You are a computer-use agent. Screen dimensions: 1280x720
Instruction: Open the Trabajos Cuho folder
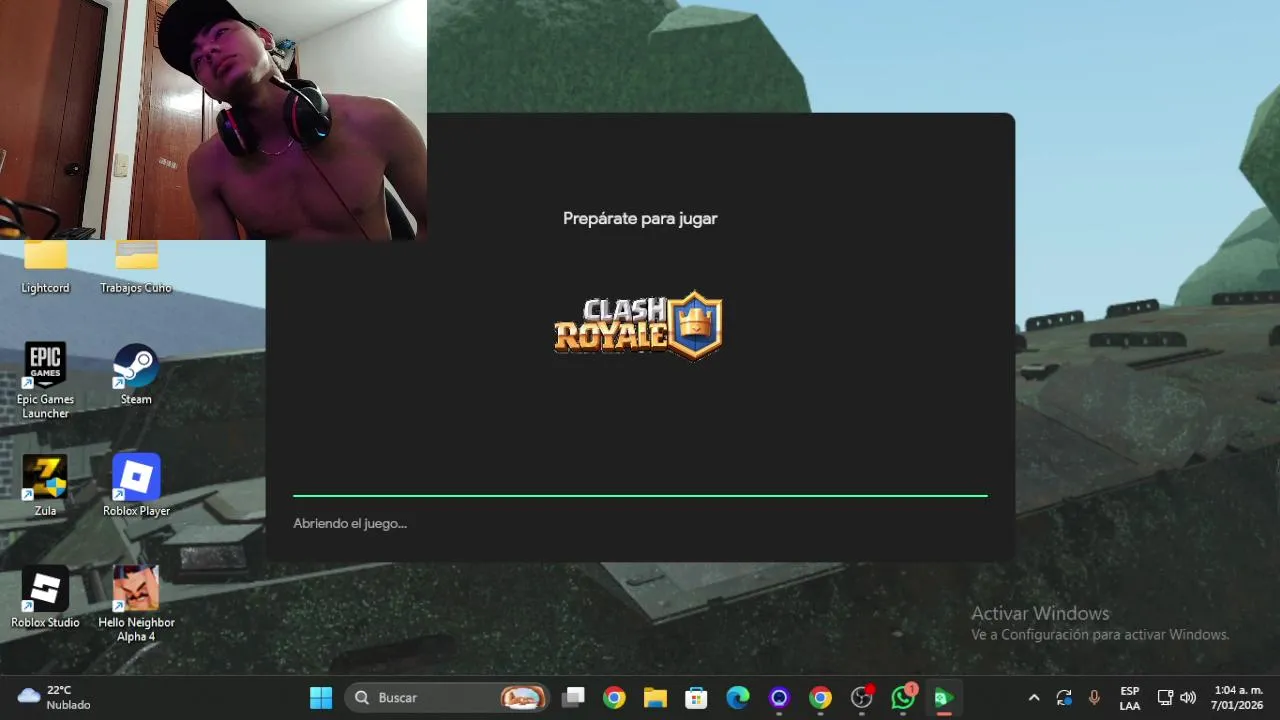(136, 268)
